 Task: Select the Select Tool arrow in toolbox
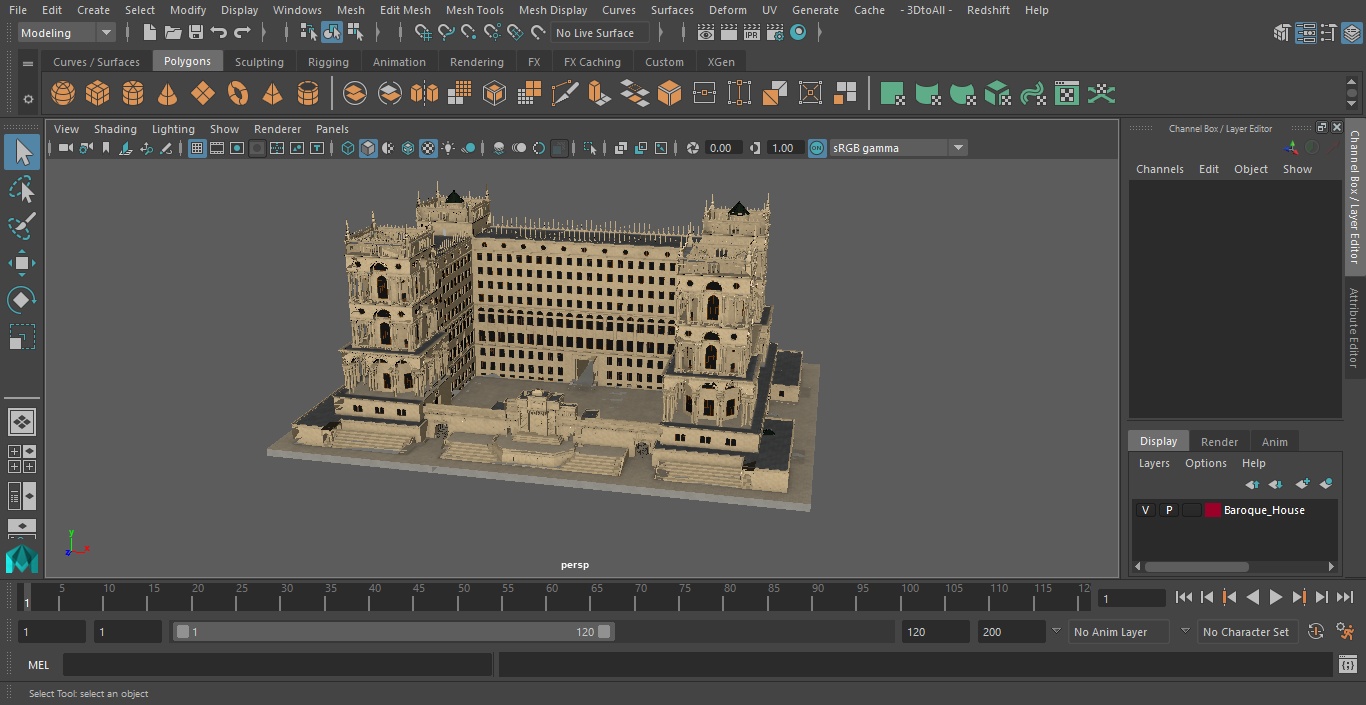22,152
